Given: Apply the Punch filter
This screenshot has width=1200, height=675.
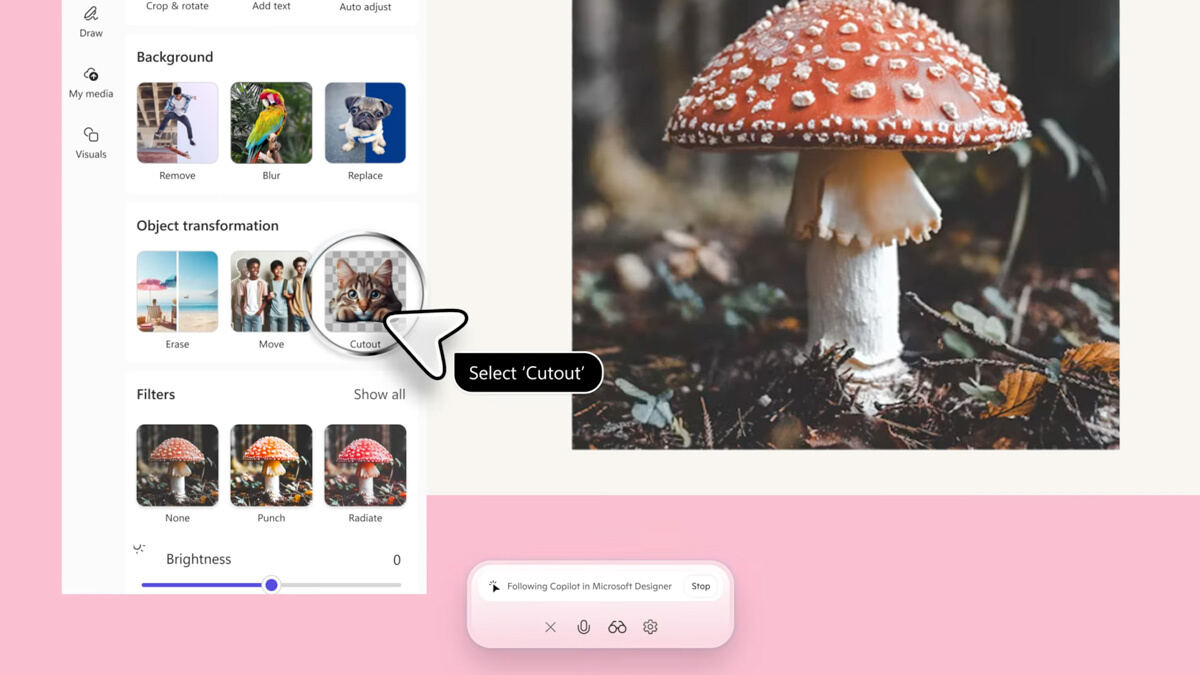Looking at the screenshot, I should click(x=271, y=465).
